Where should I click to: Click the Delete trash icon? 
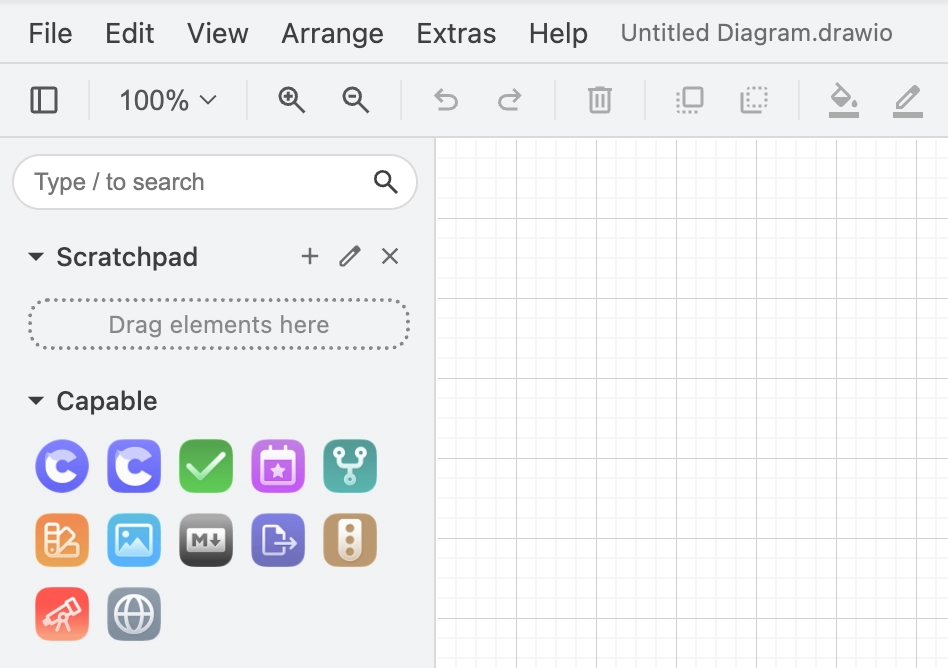[600, 100]
